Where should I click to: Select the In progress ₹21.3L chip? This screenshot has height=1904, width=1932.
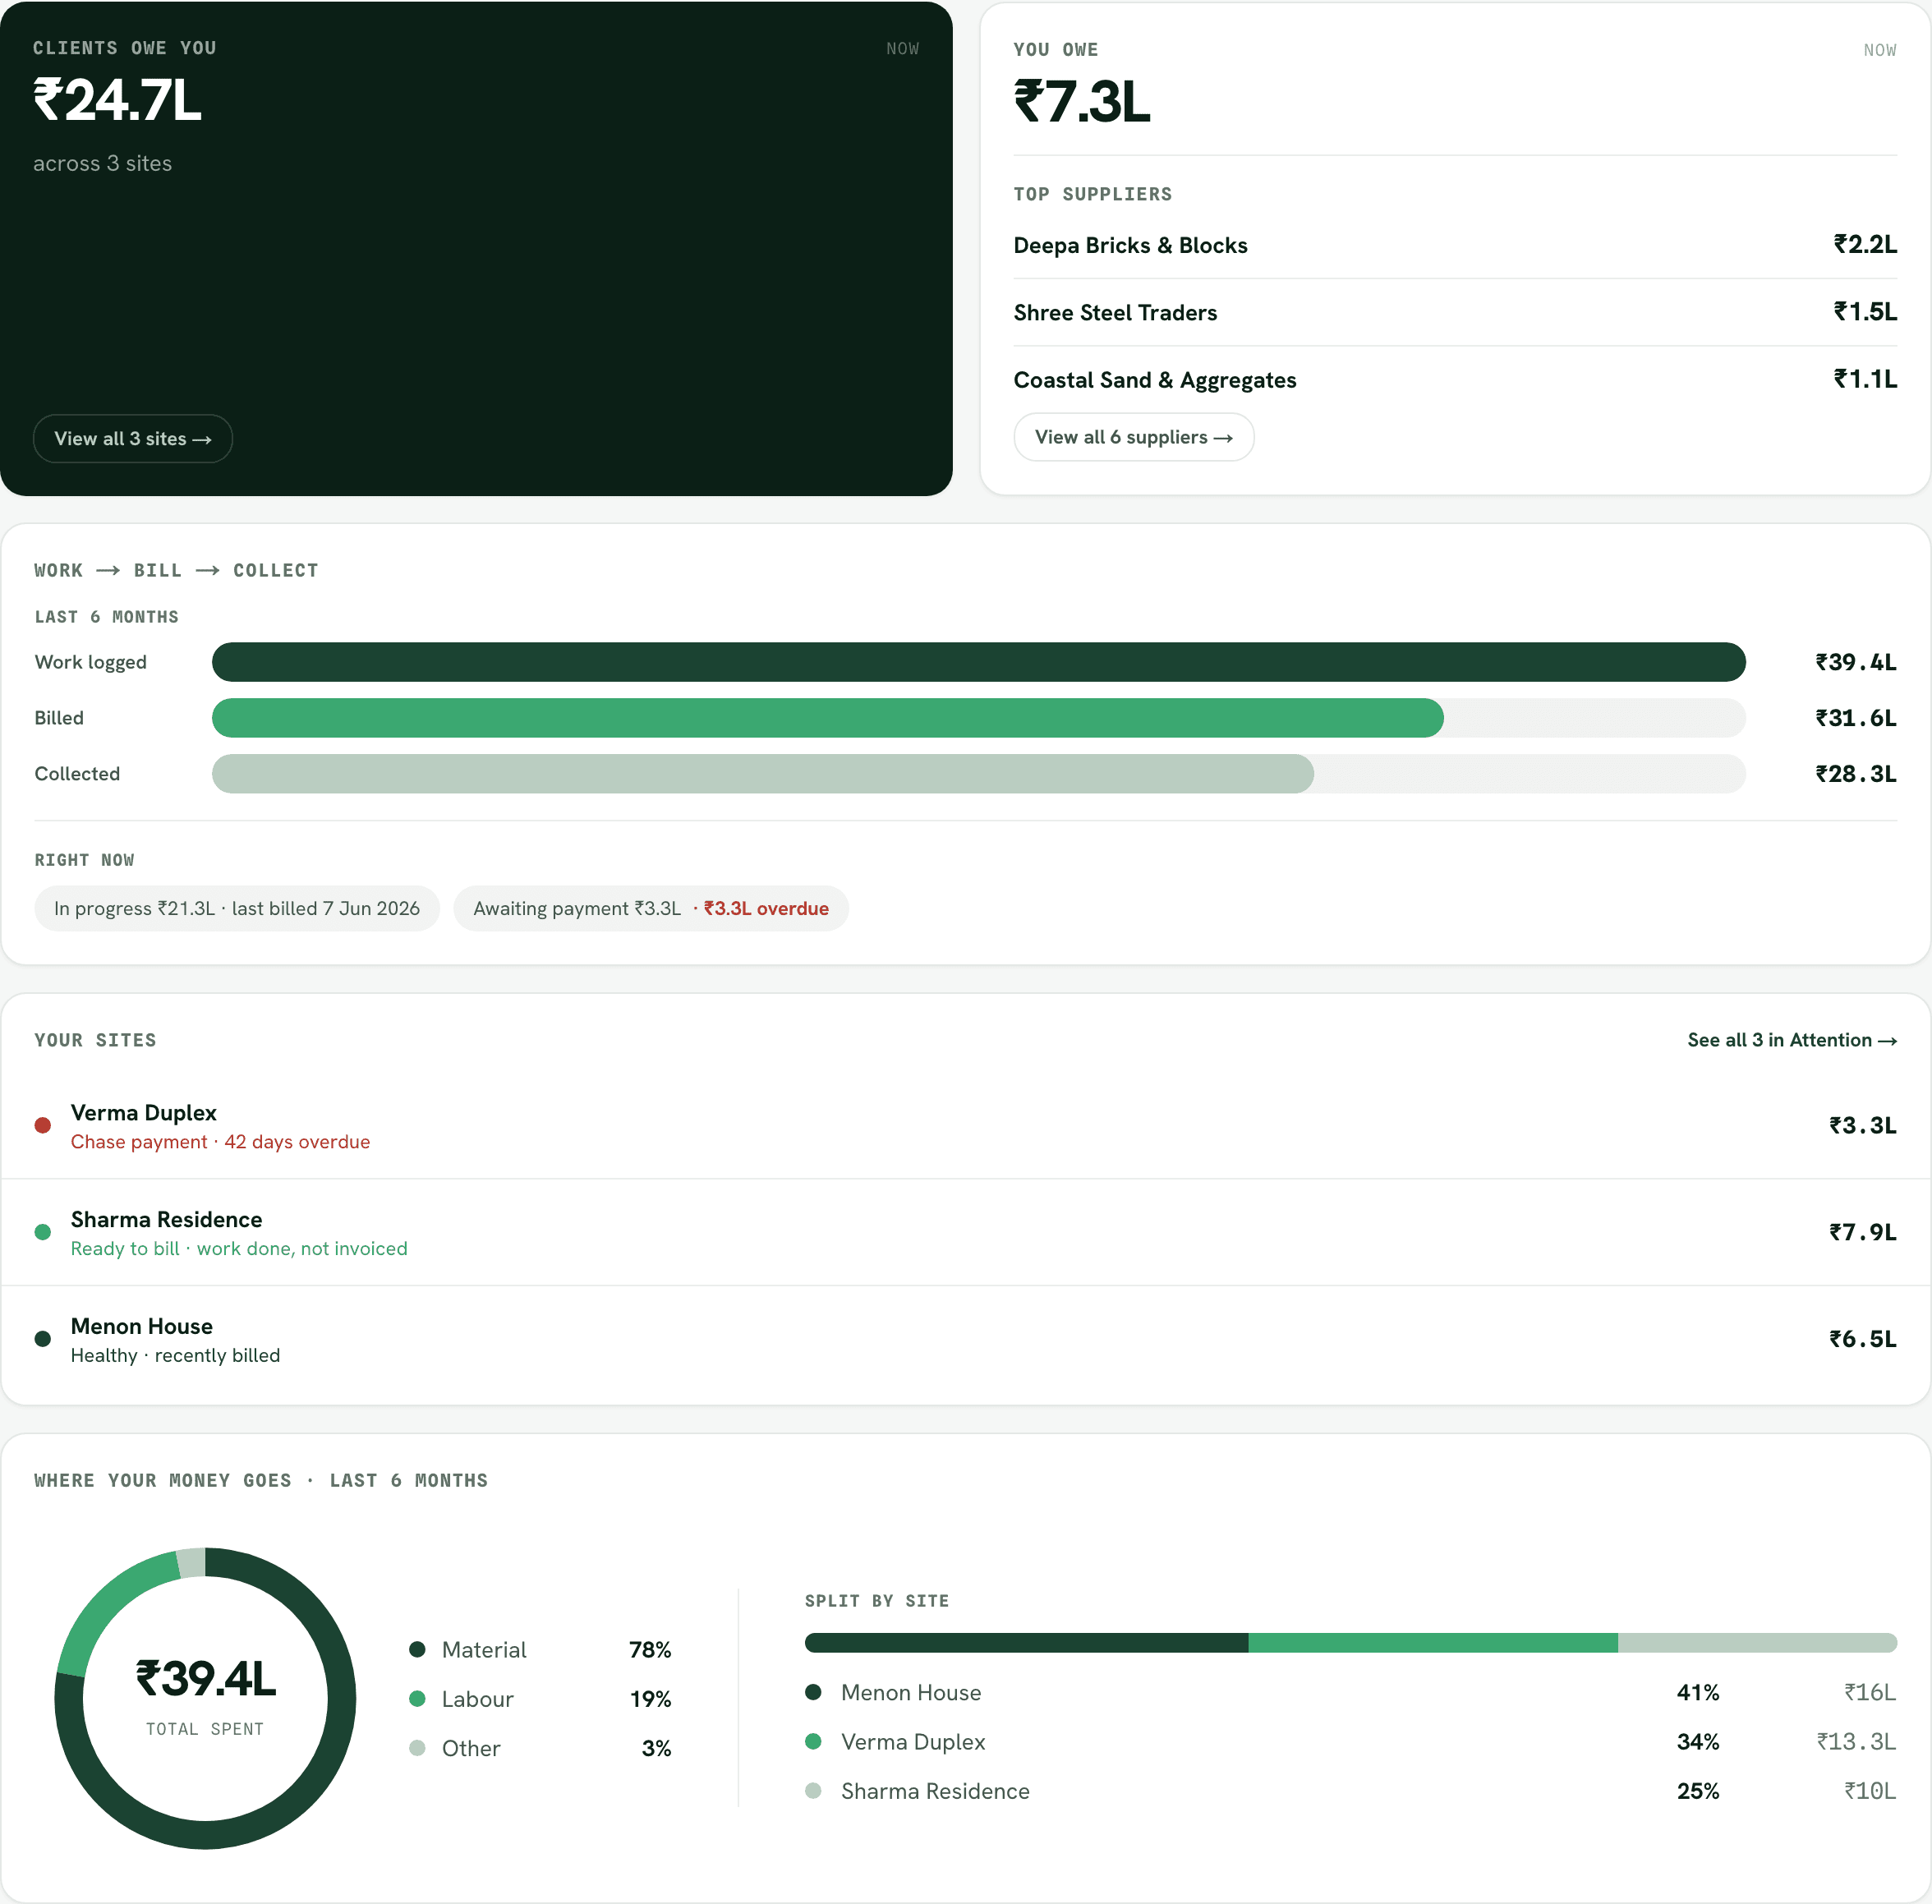pyautogui.click(x=237, y=908)
